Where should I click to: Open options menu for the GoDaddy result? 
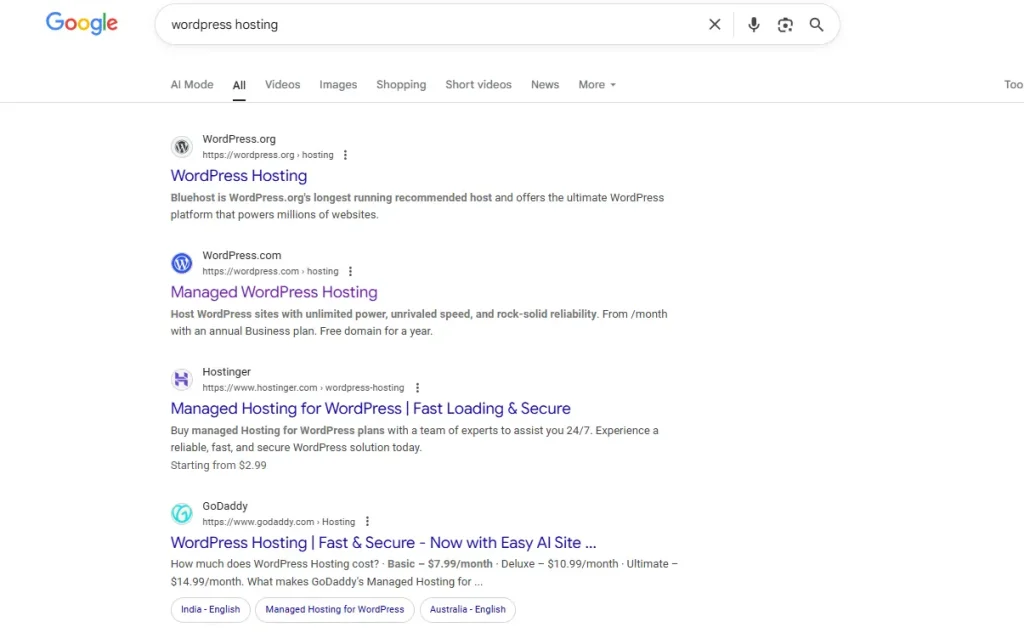367,521
